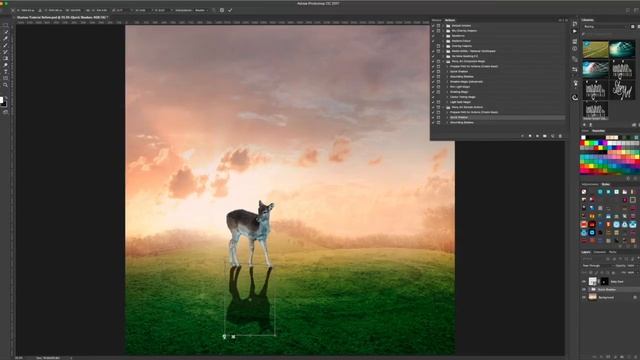Select the Baby Deer layer name
The image size is (640, 360).
[617, 282]
